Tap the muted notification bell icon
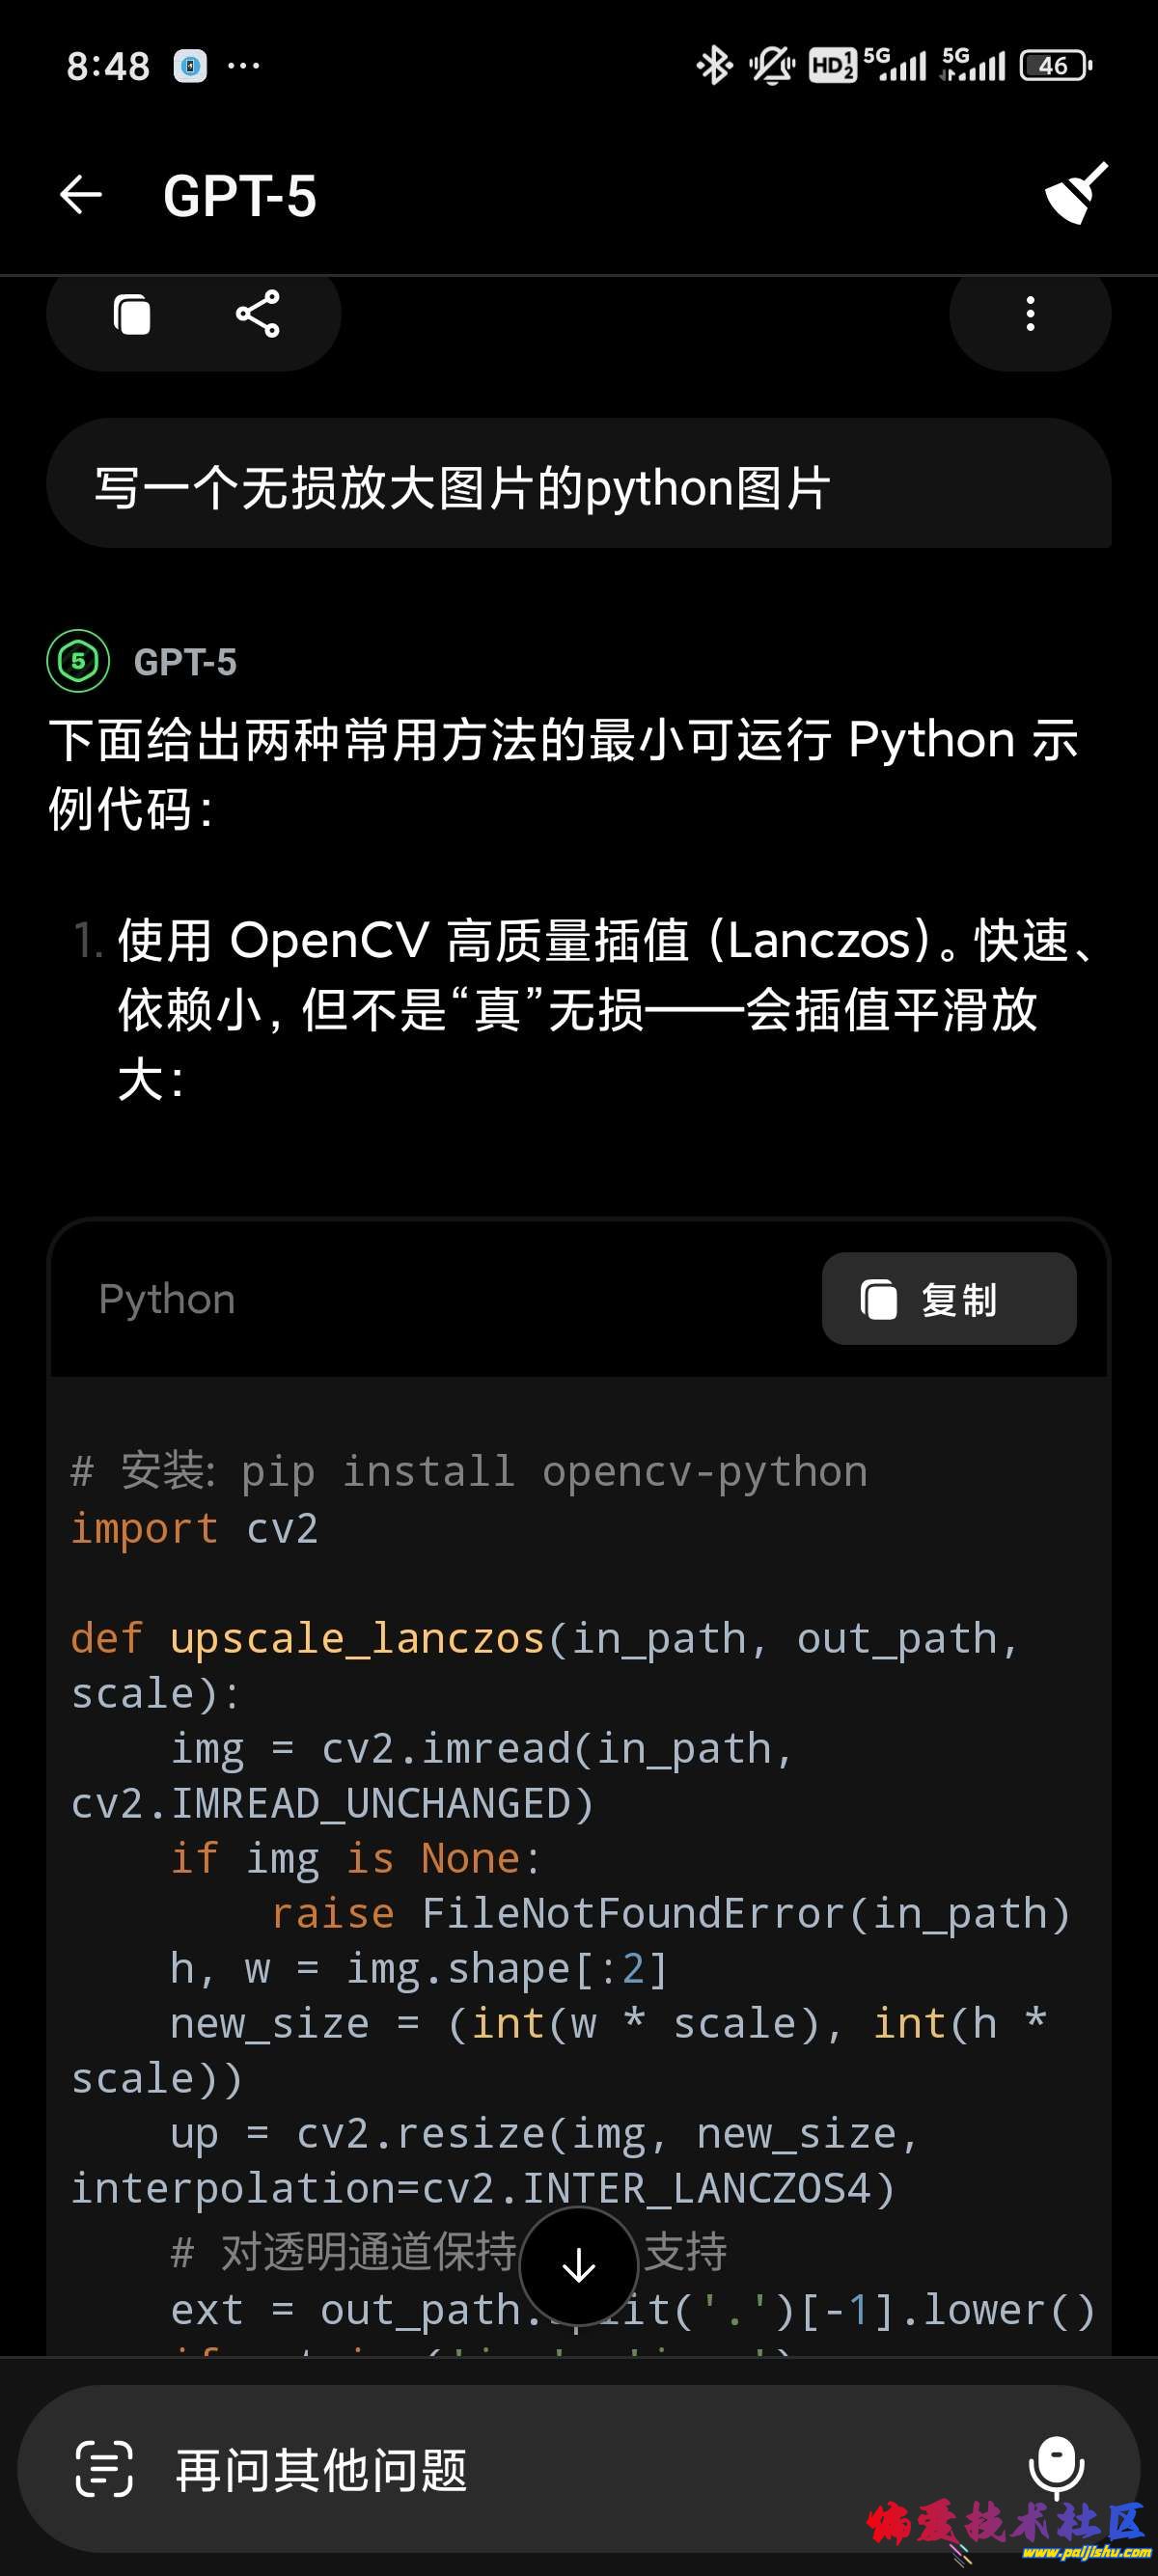This screenshot has width=1158, height=2576. pyautogui.click(x=772, y=66)
